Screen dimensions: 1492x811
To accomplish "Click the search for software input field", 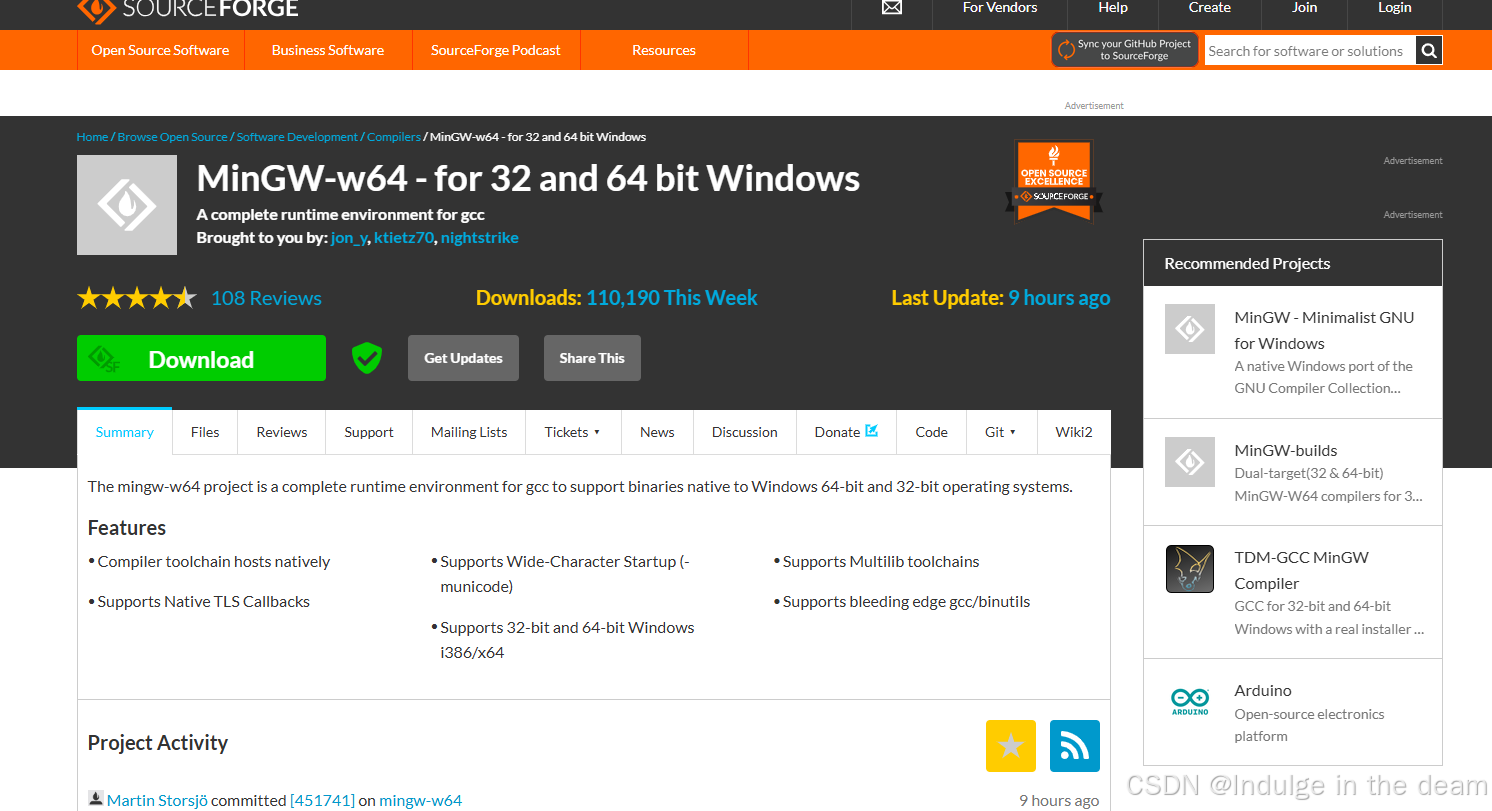I will pyautogui.click(x=1310, y=51).
